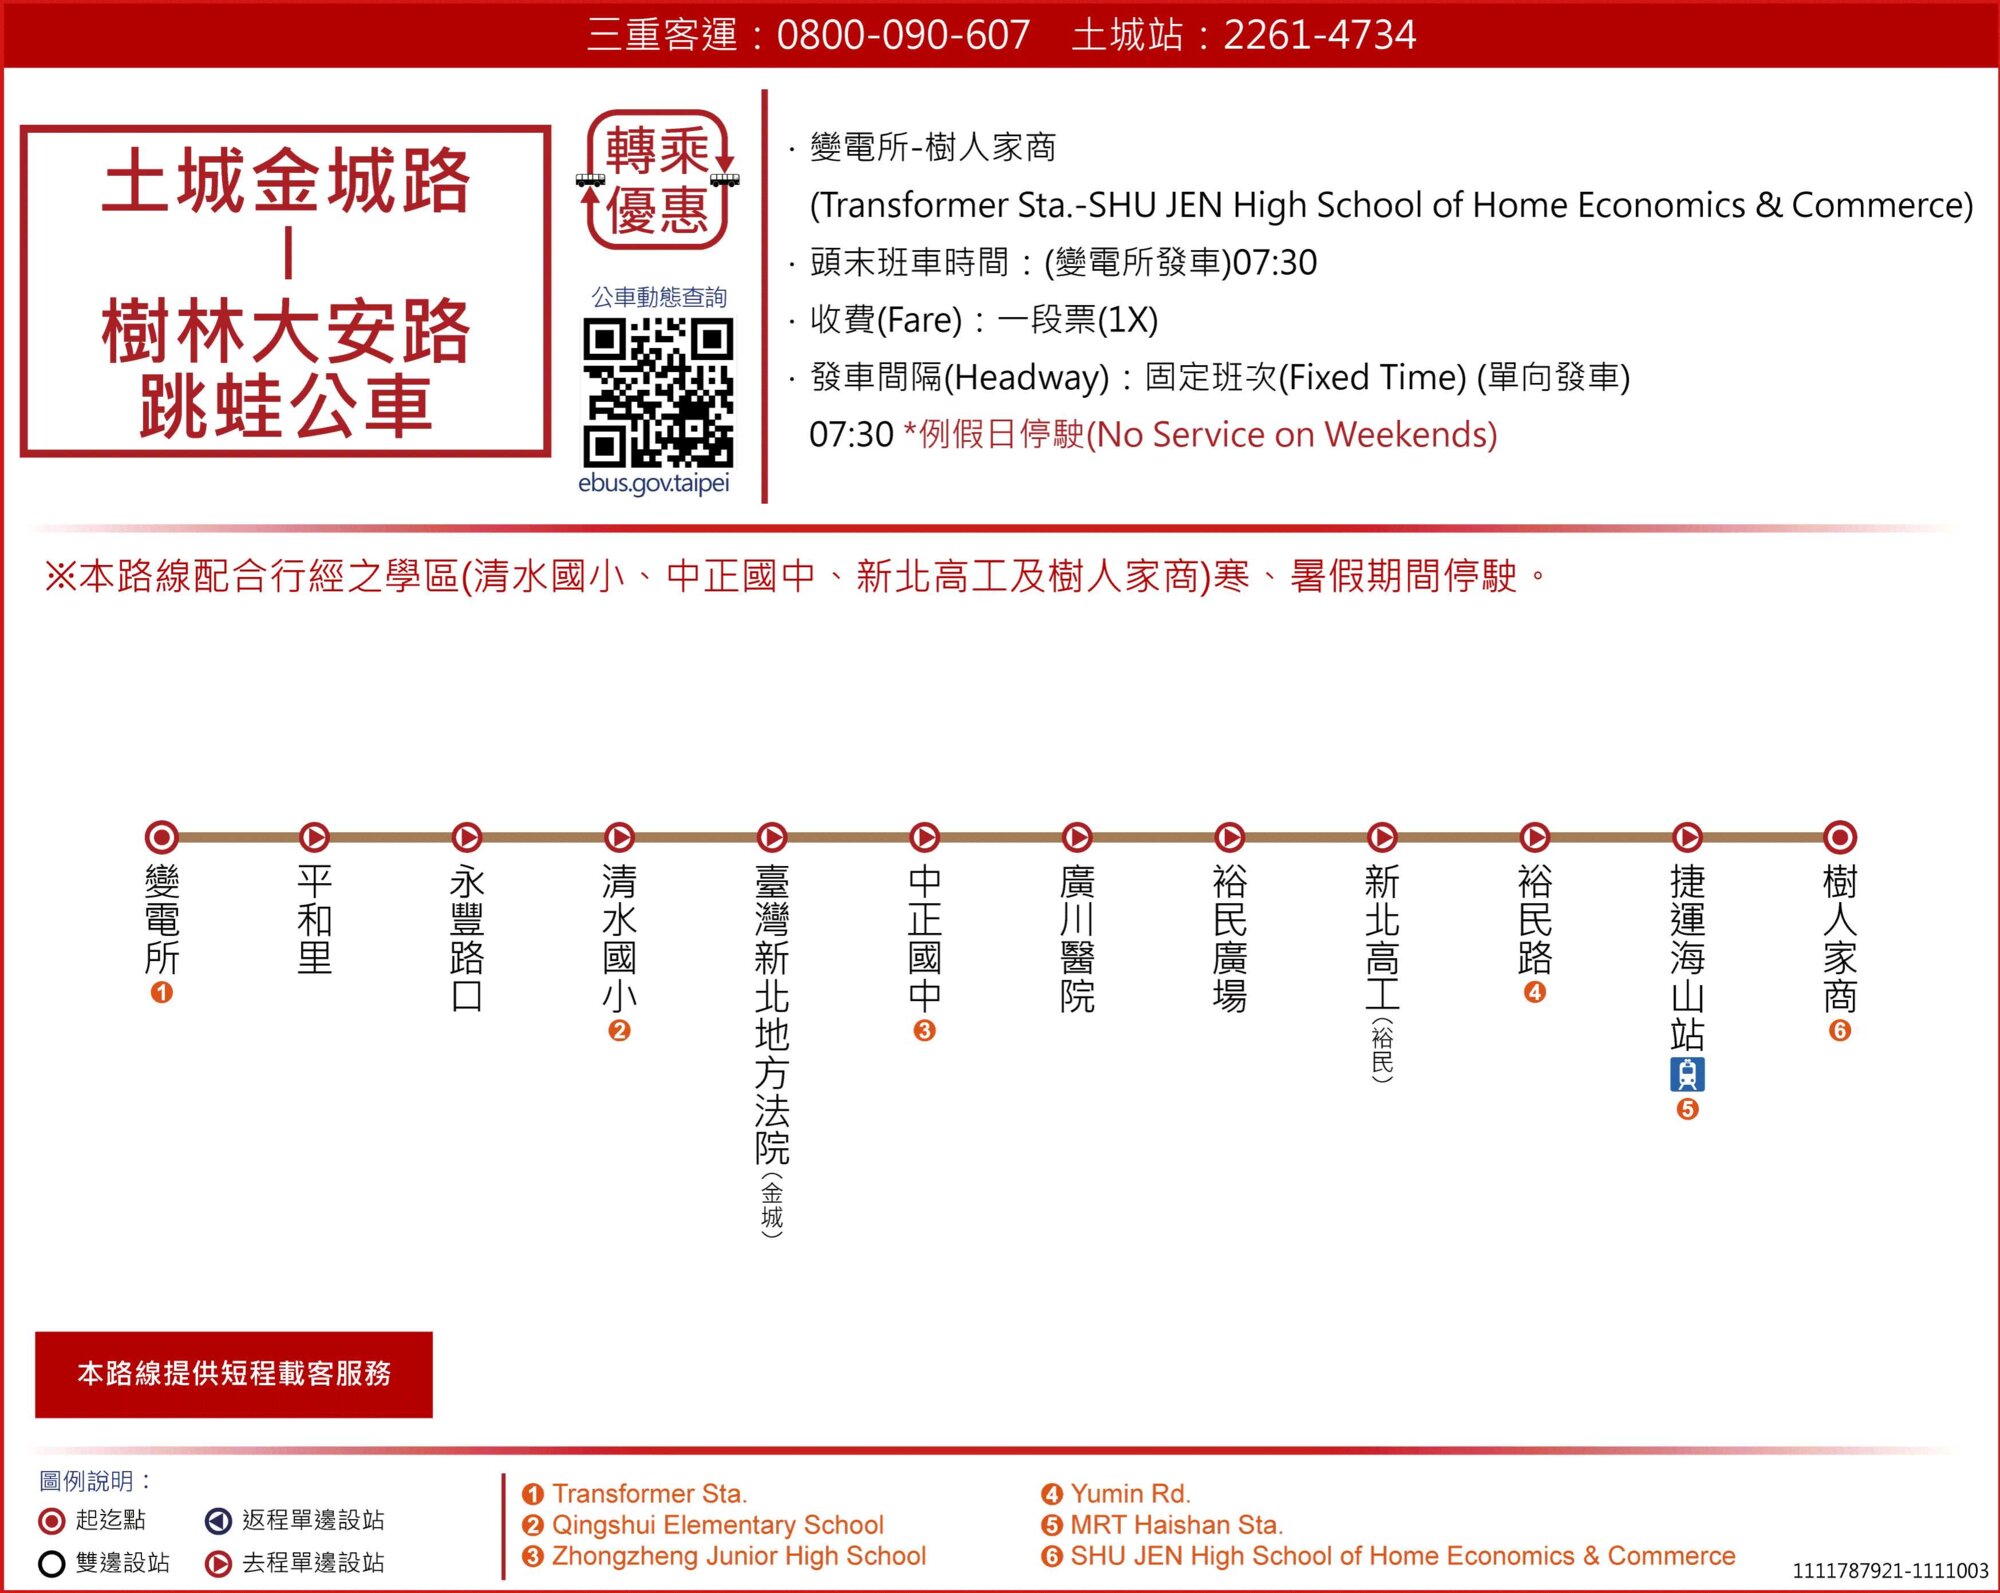Click the 樹人家商 terminal stop marker
The width and height of the screenshot is (2000, 1593).
(x=1840, y=836)
